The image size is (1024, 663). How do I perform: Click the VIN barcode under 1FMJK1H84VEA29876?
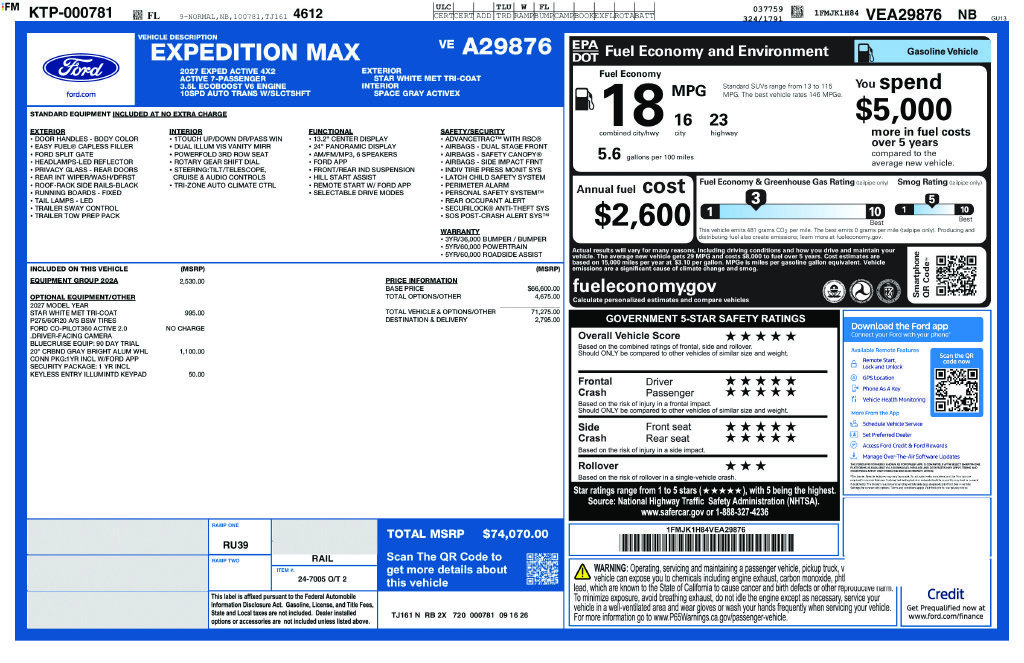coord(706,543)
